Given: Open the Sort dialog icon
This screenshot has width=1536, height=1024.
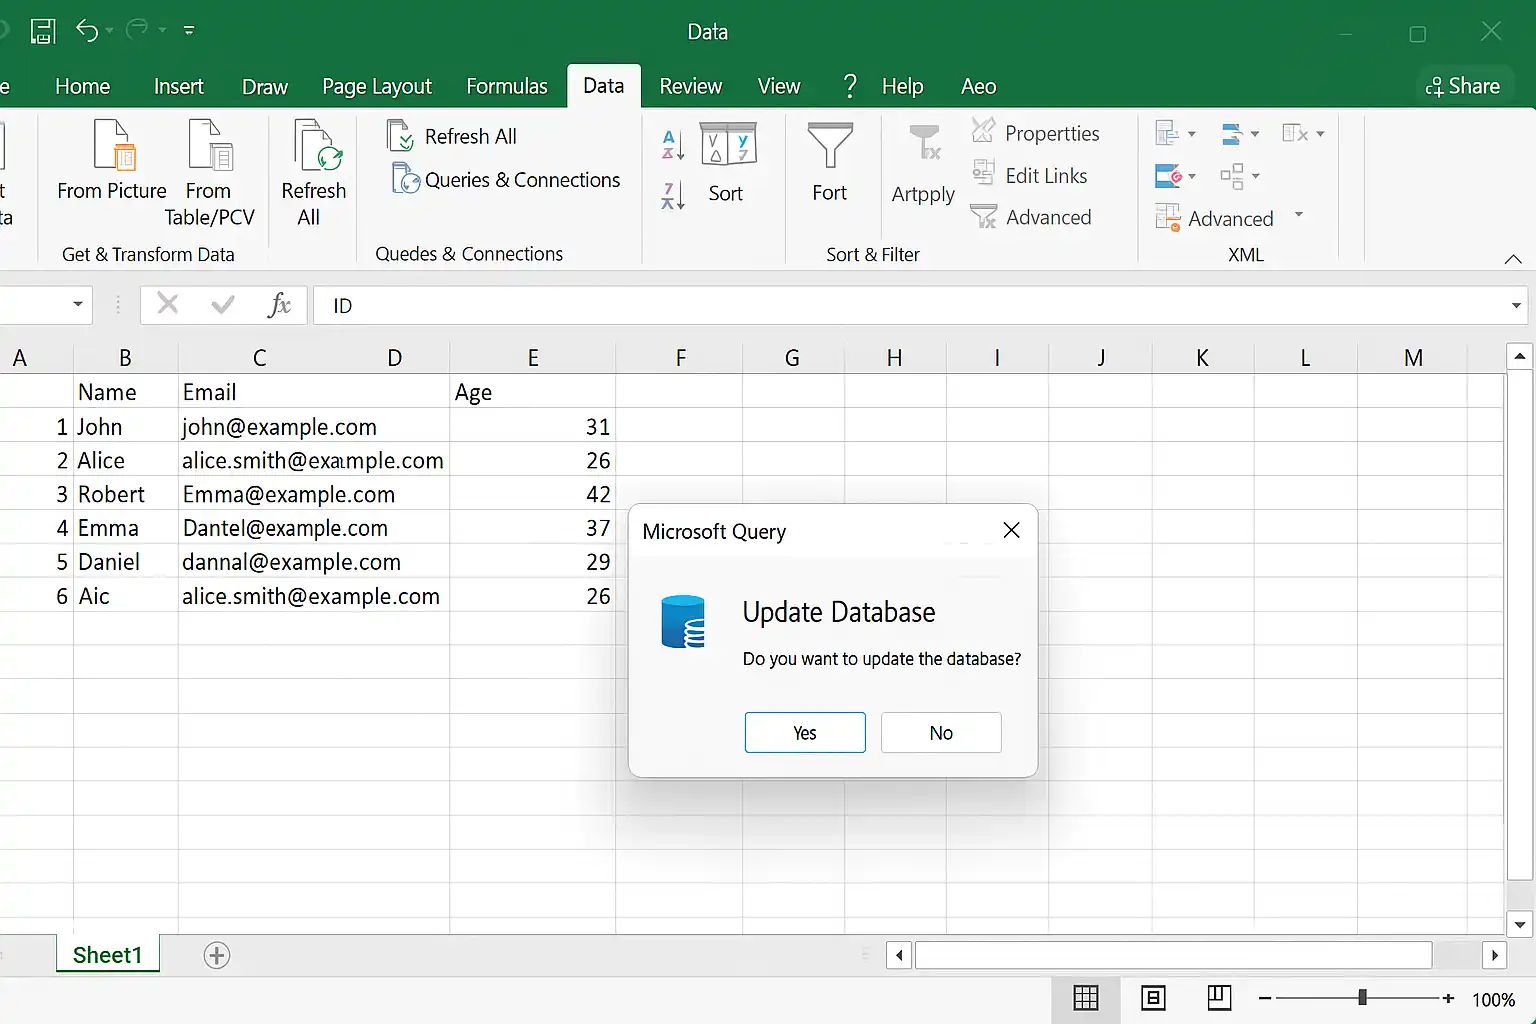Looking at the screenshot, I should click(x=728, y=145).
